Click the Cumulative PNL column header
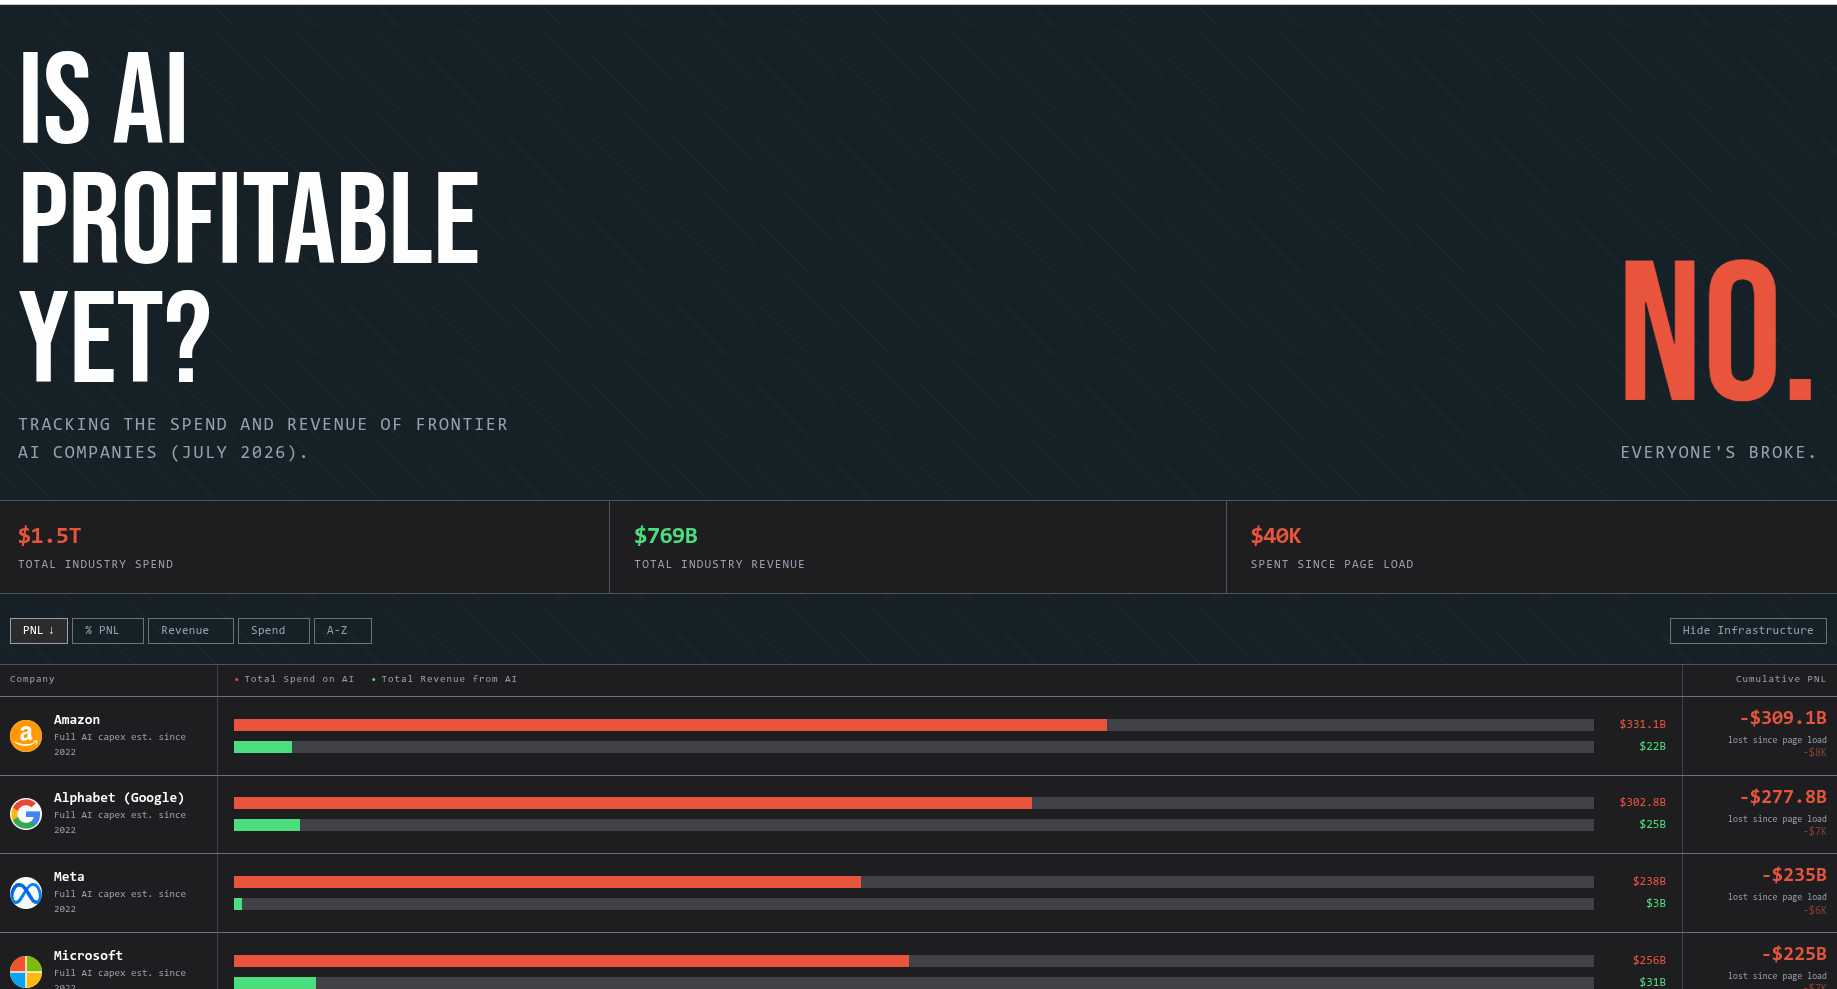The width and height of the screenshot is (1837, 989). click(x=1781, y=680)
